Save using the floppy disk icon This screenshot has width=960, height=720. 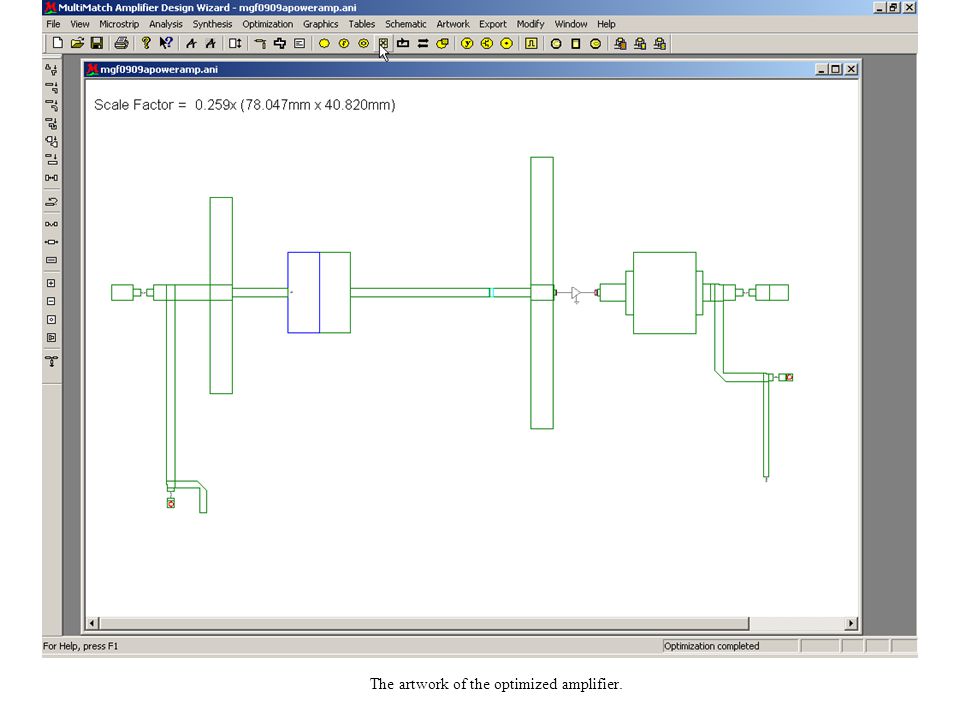96,43
